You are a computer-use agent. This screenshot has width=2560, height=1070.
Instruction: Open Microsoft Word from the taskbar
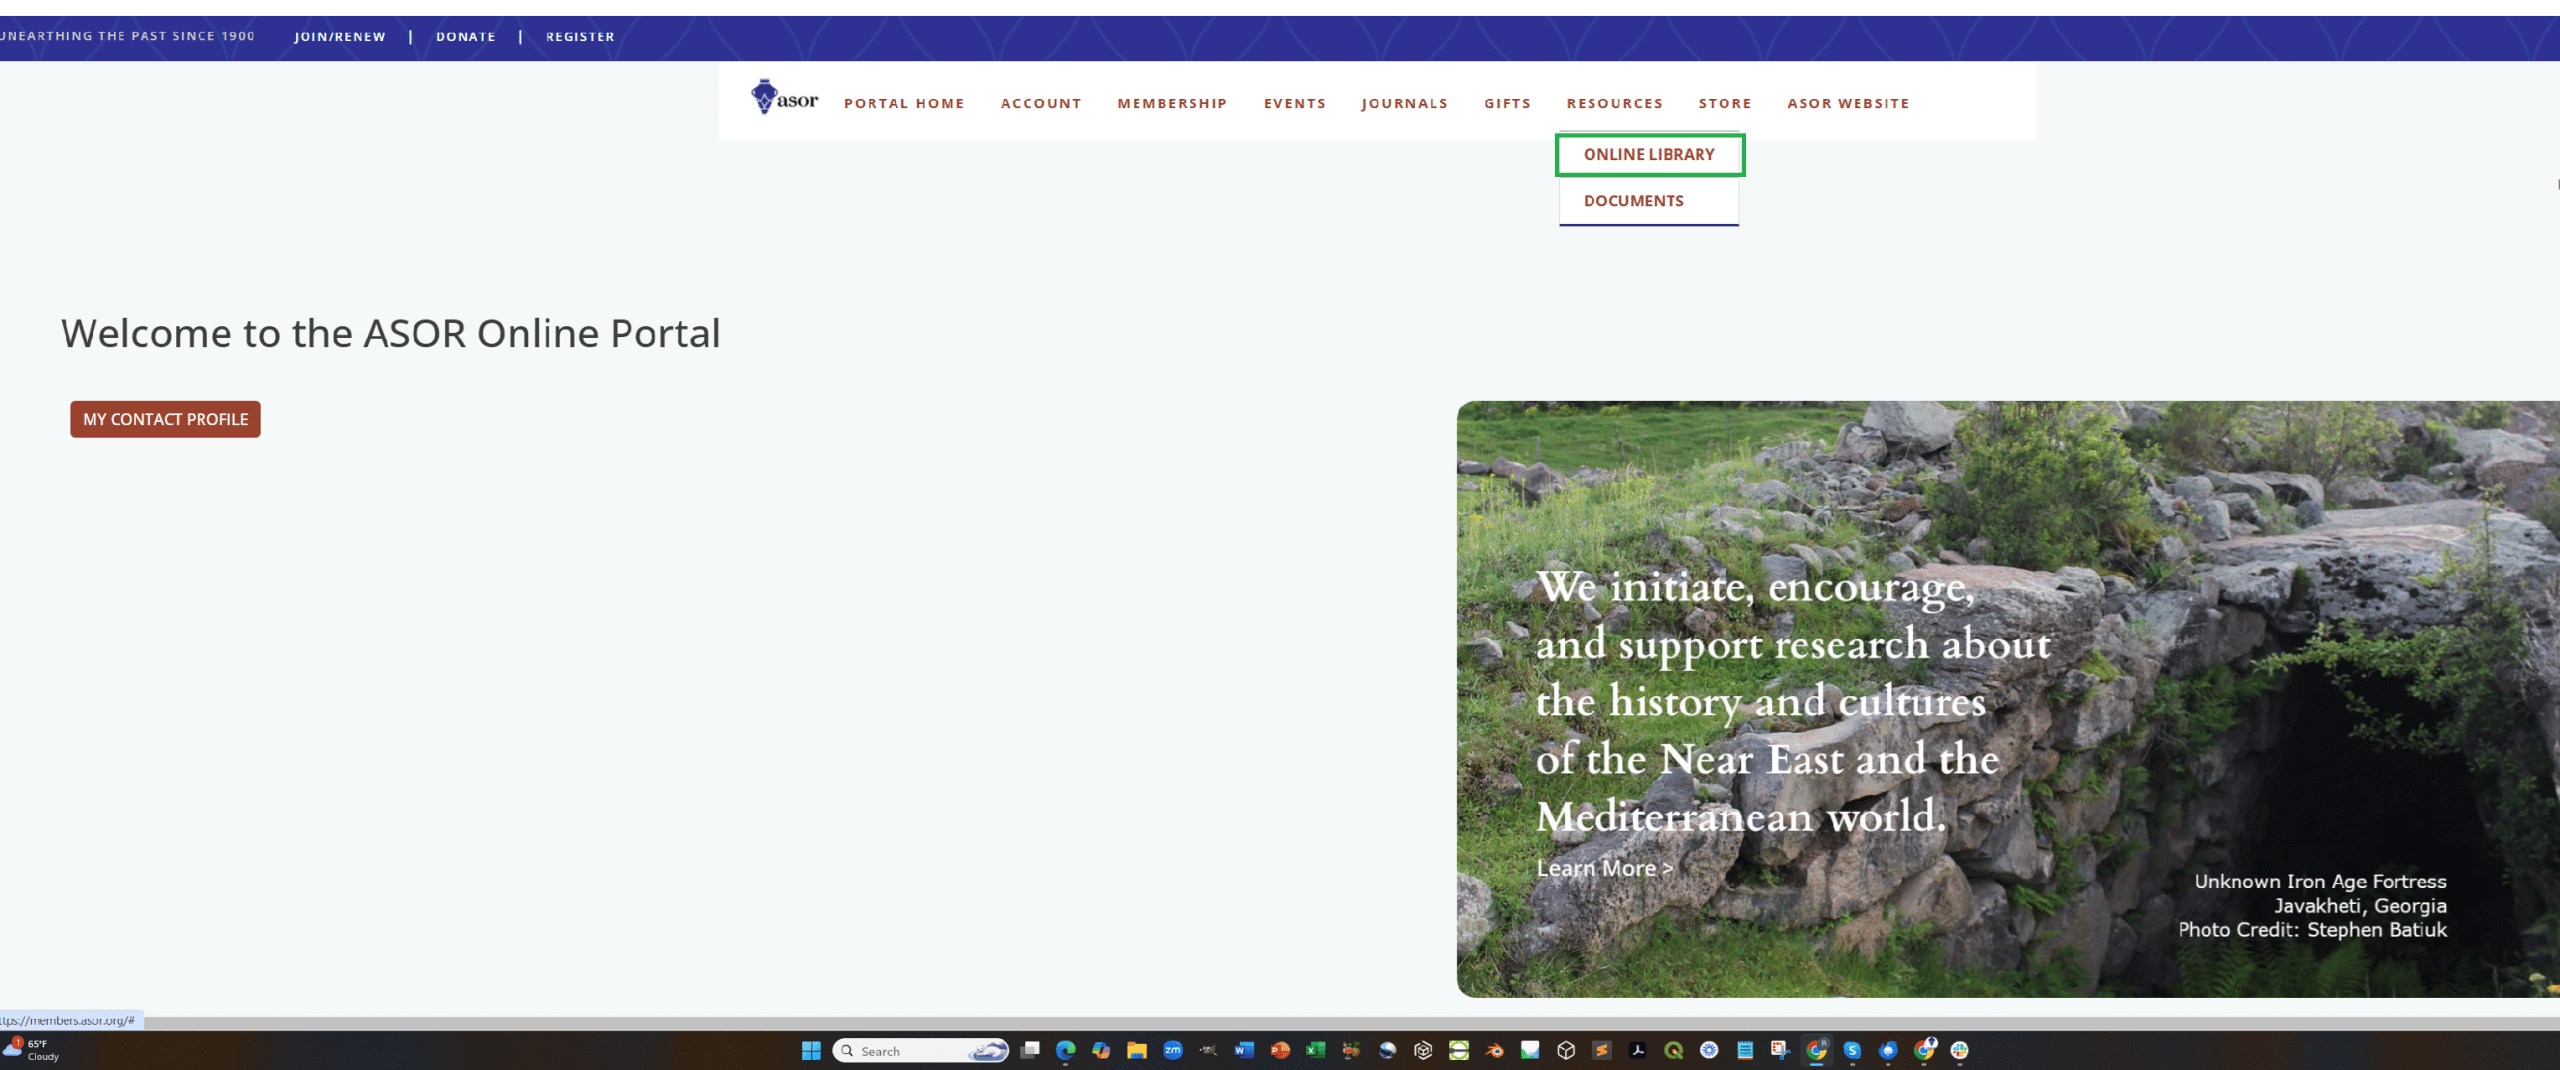click(x=1244, y=1050)
